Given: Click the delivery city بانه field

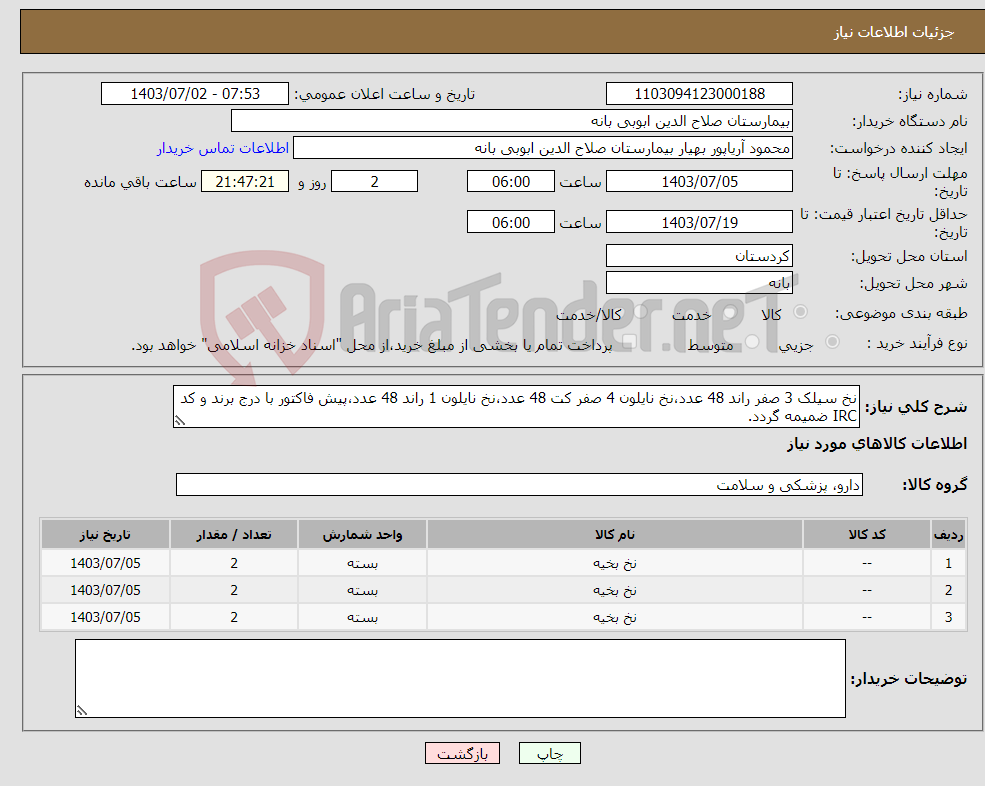Looking at the screenshot, I should pyautogui.click(x=699, y=283).
